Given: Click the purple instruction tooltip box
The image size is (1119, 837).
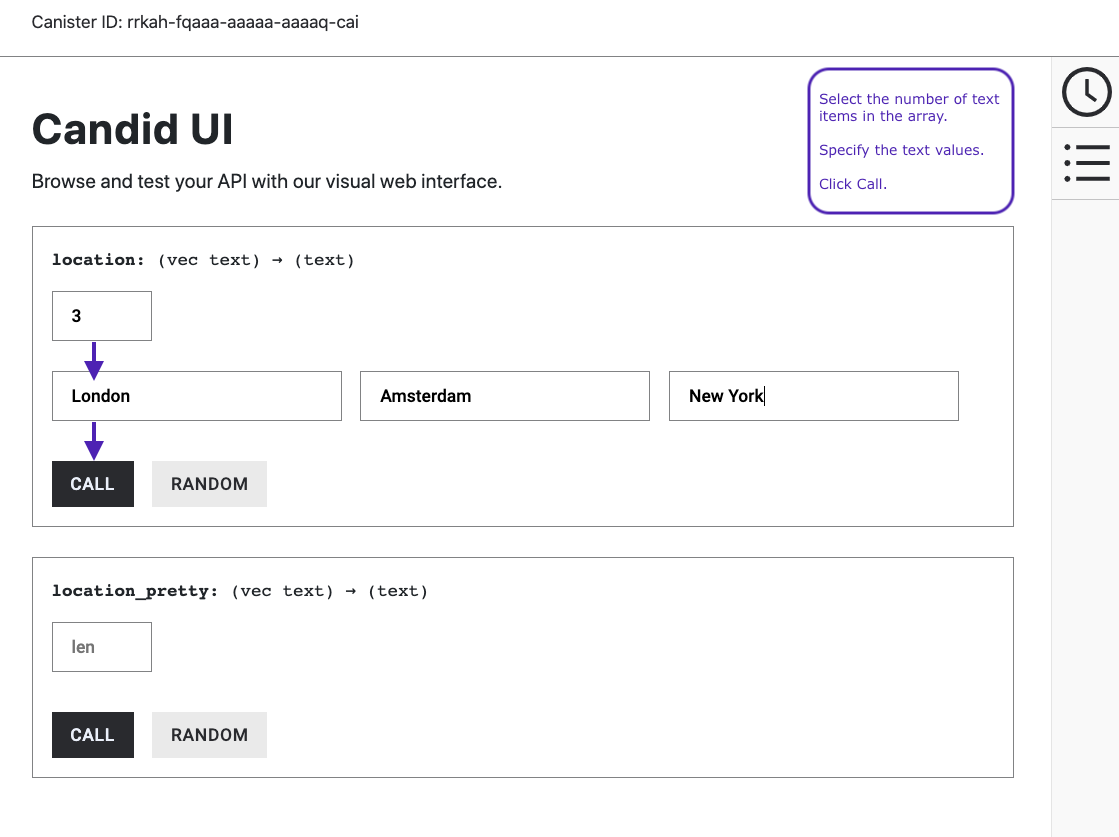Looking at the screenshot, I should (x=910, y=140).
